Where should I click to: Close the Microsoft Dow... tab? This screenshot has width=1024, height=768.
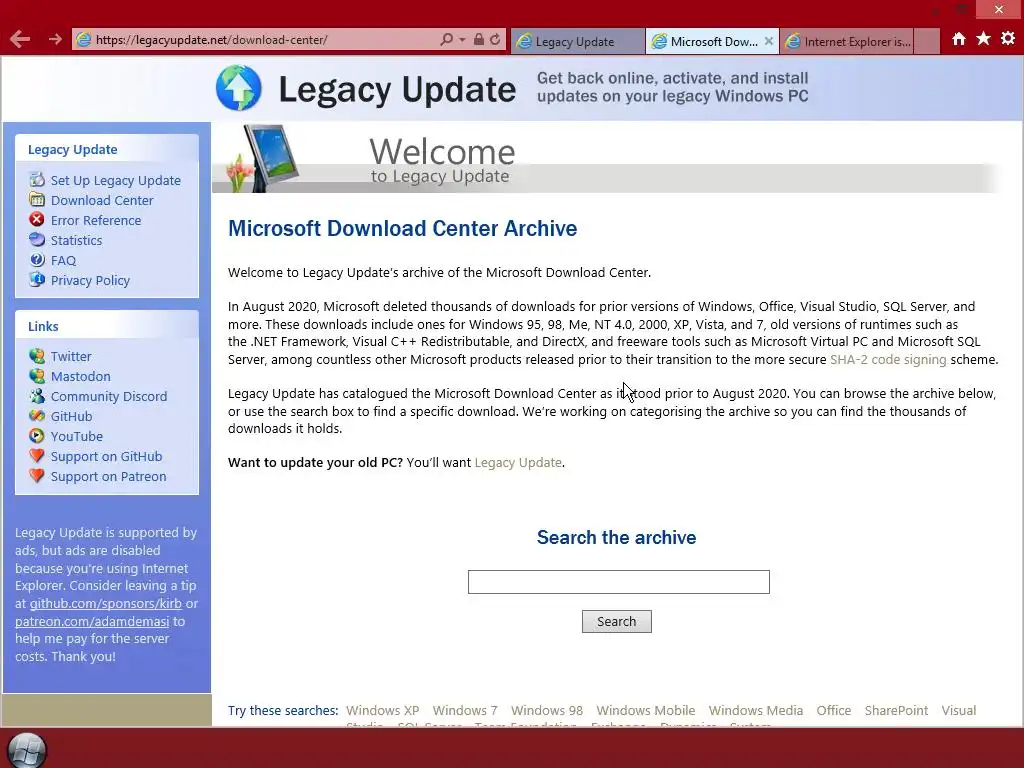769,41
